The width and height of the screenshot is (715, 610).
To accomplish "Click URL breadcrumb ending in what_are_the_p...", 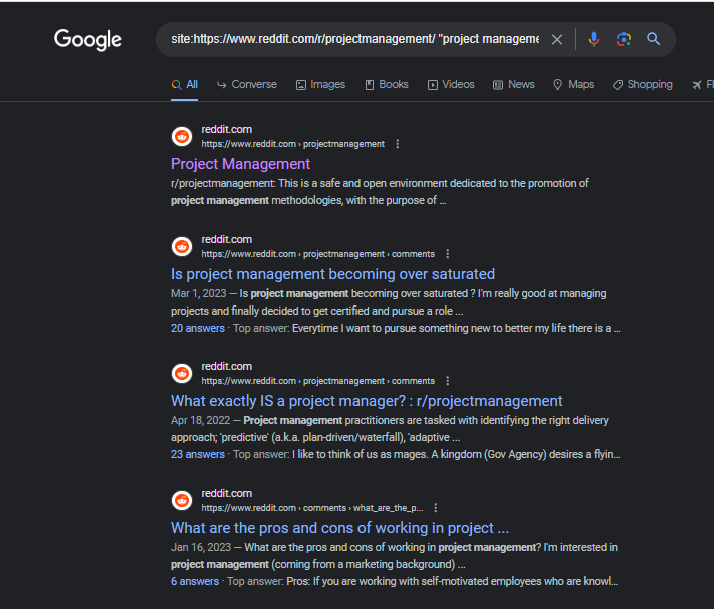I will click(312, 508).
